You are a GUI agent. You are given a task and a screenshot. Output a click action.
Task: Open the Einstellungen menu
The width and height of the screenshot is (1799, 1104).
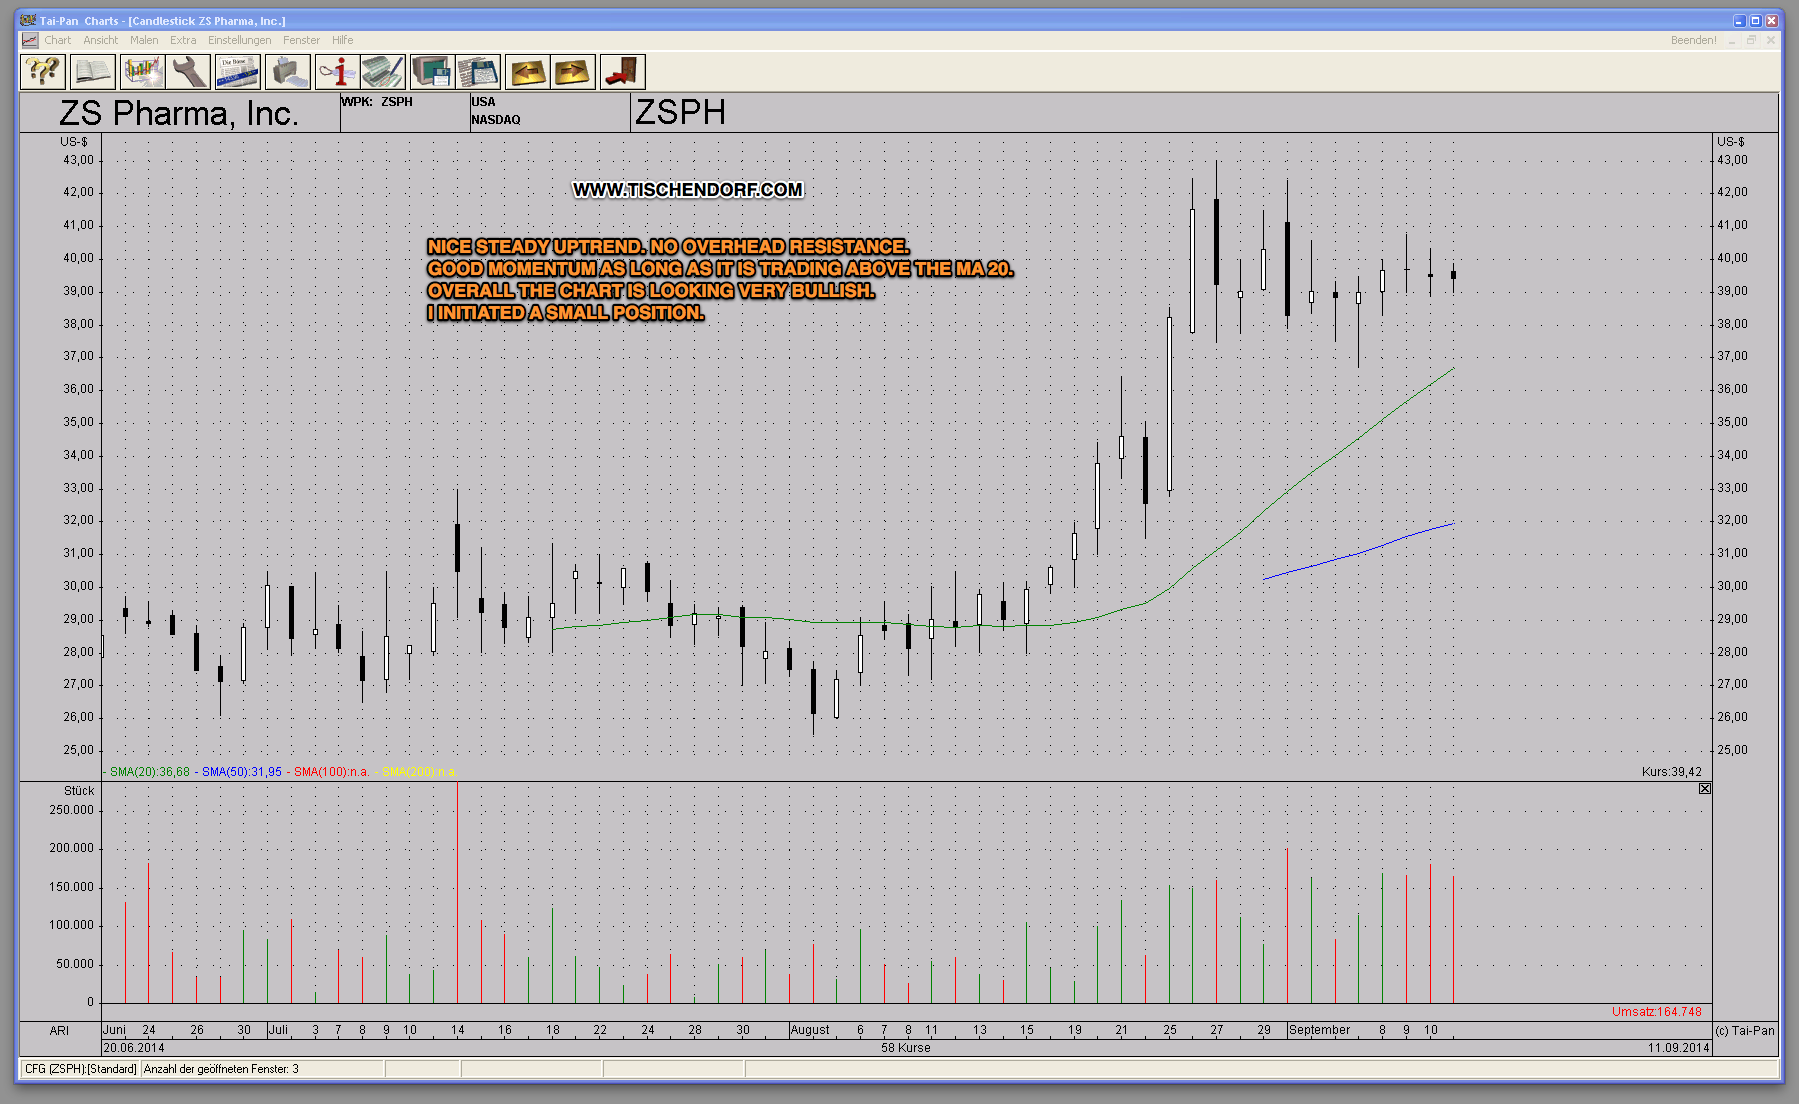239,40
